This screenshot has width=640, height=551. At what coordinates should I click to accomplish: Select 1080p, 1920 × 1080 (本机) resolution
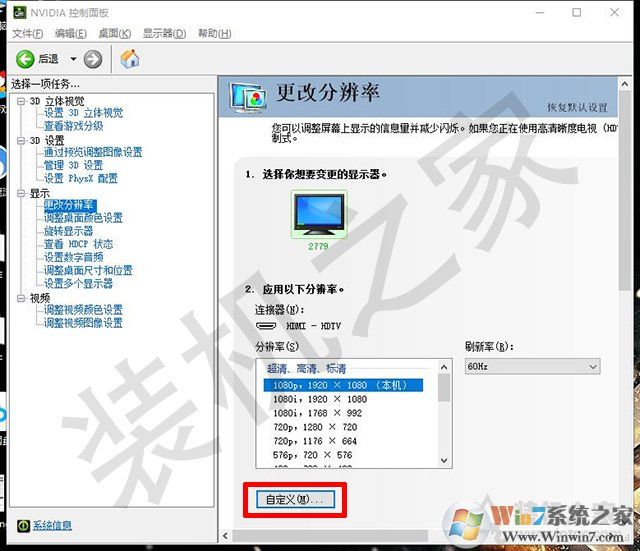coord(343,385)
